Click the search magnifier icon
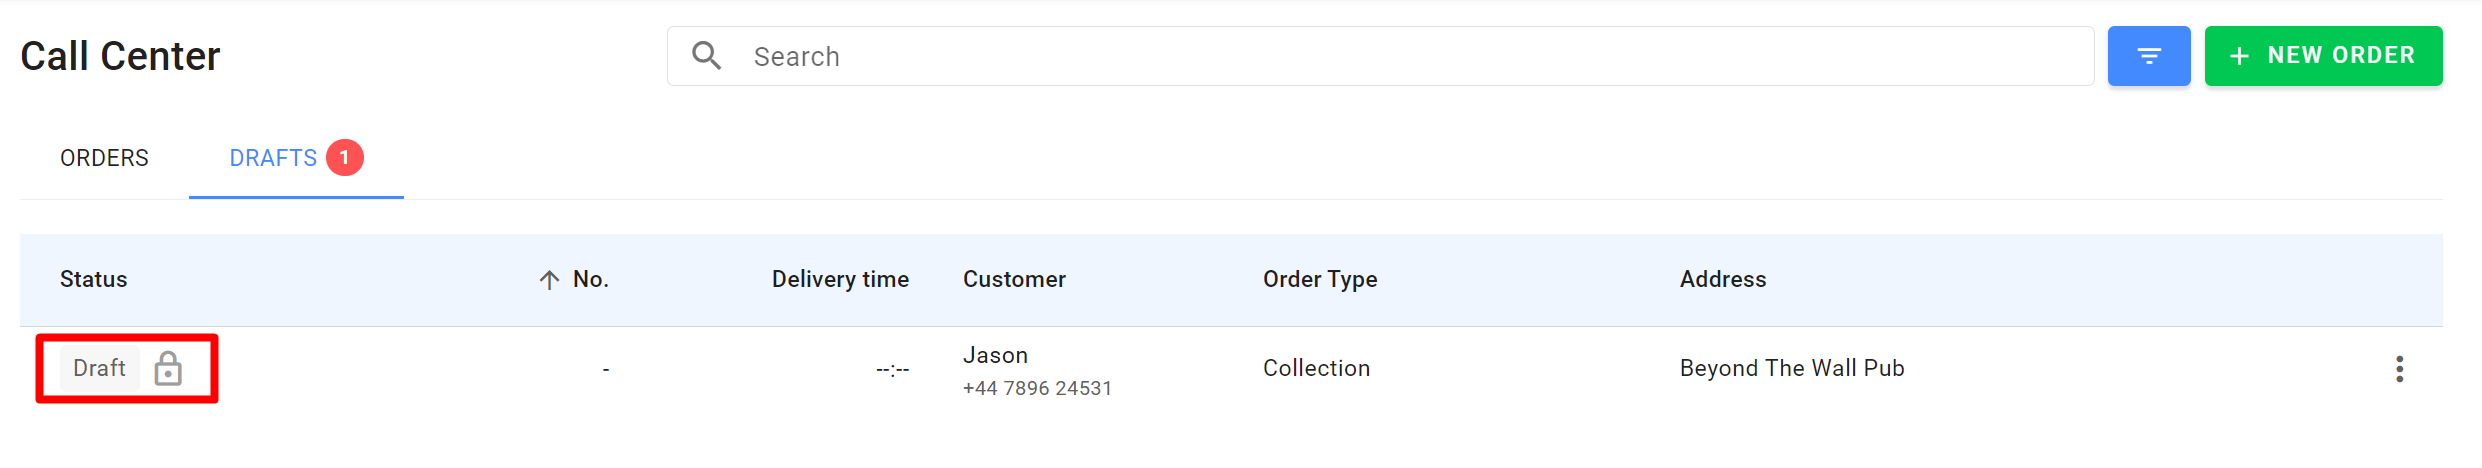This screenshot has width=2482, height=468. pyautogui.click(x=707, y=56)
